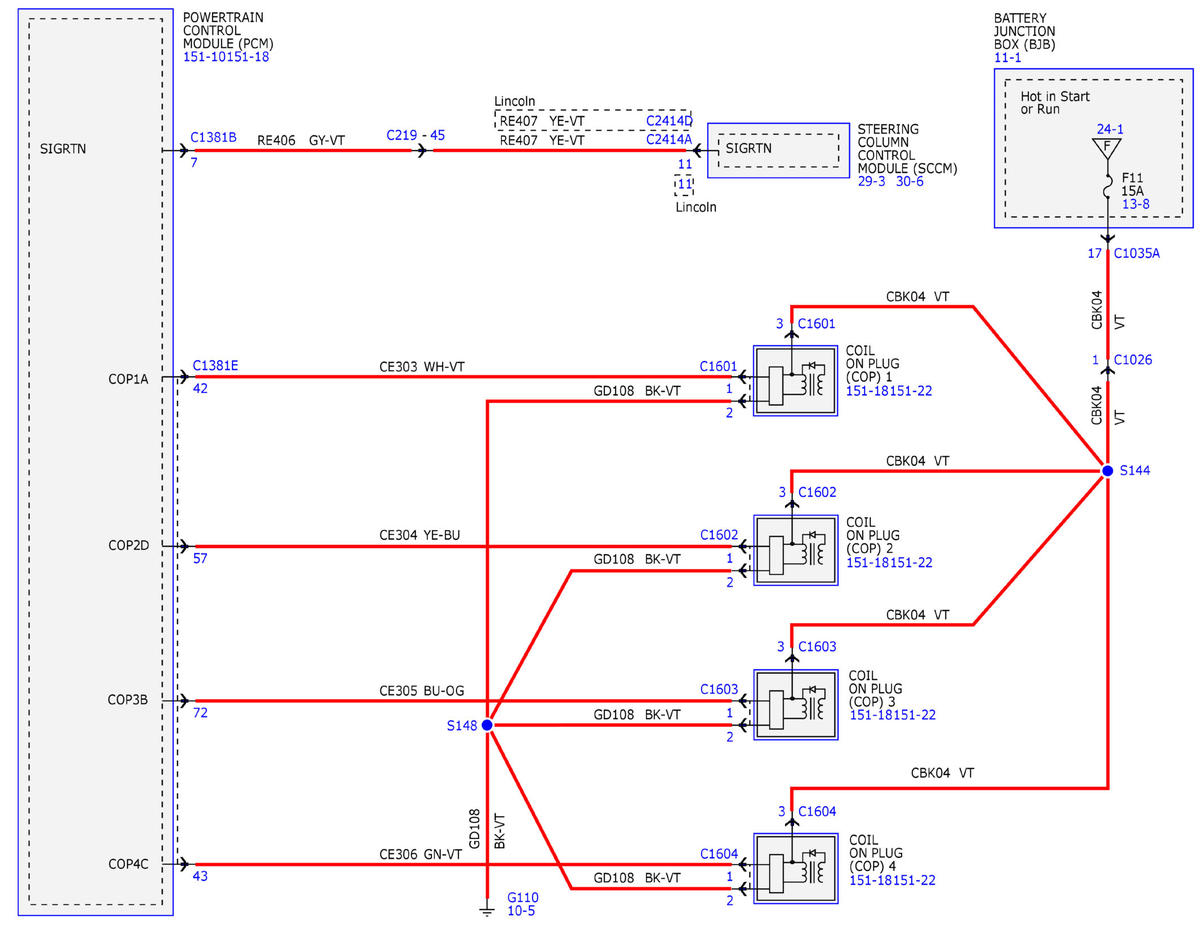Click the SIGRTN box in SCCM module
The image size is (1200, 927).
(x=781, y=149)
